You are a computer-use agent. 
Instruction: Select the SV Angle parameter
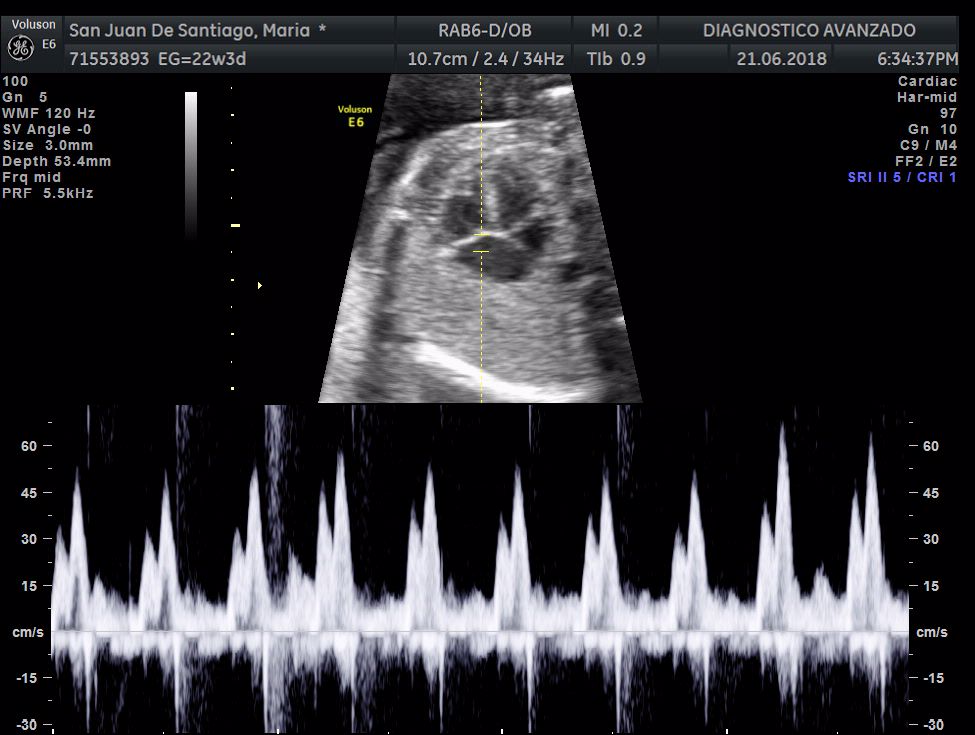[47, 129]
